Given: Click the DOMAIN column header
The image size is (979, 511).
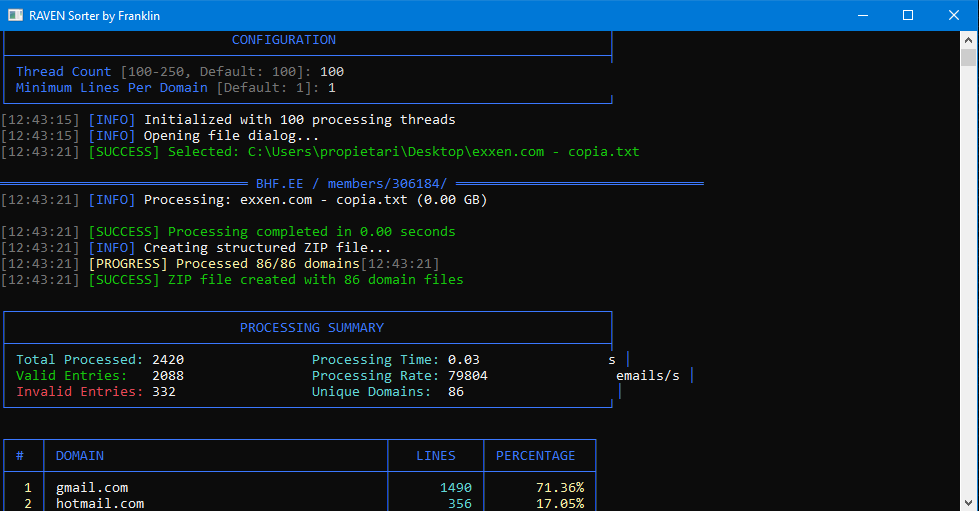Looking at the screenshot, I should coord(80,456).
